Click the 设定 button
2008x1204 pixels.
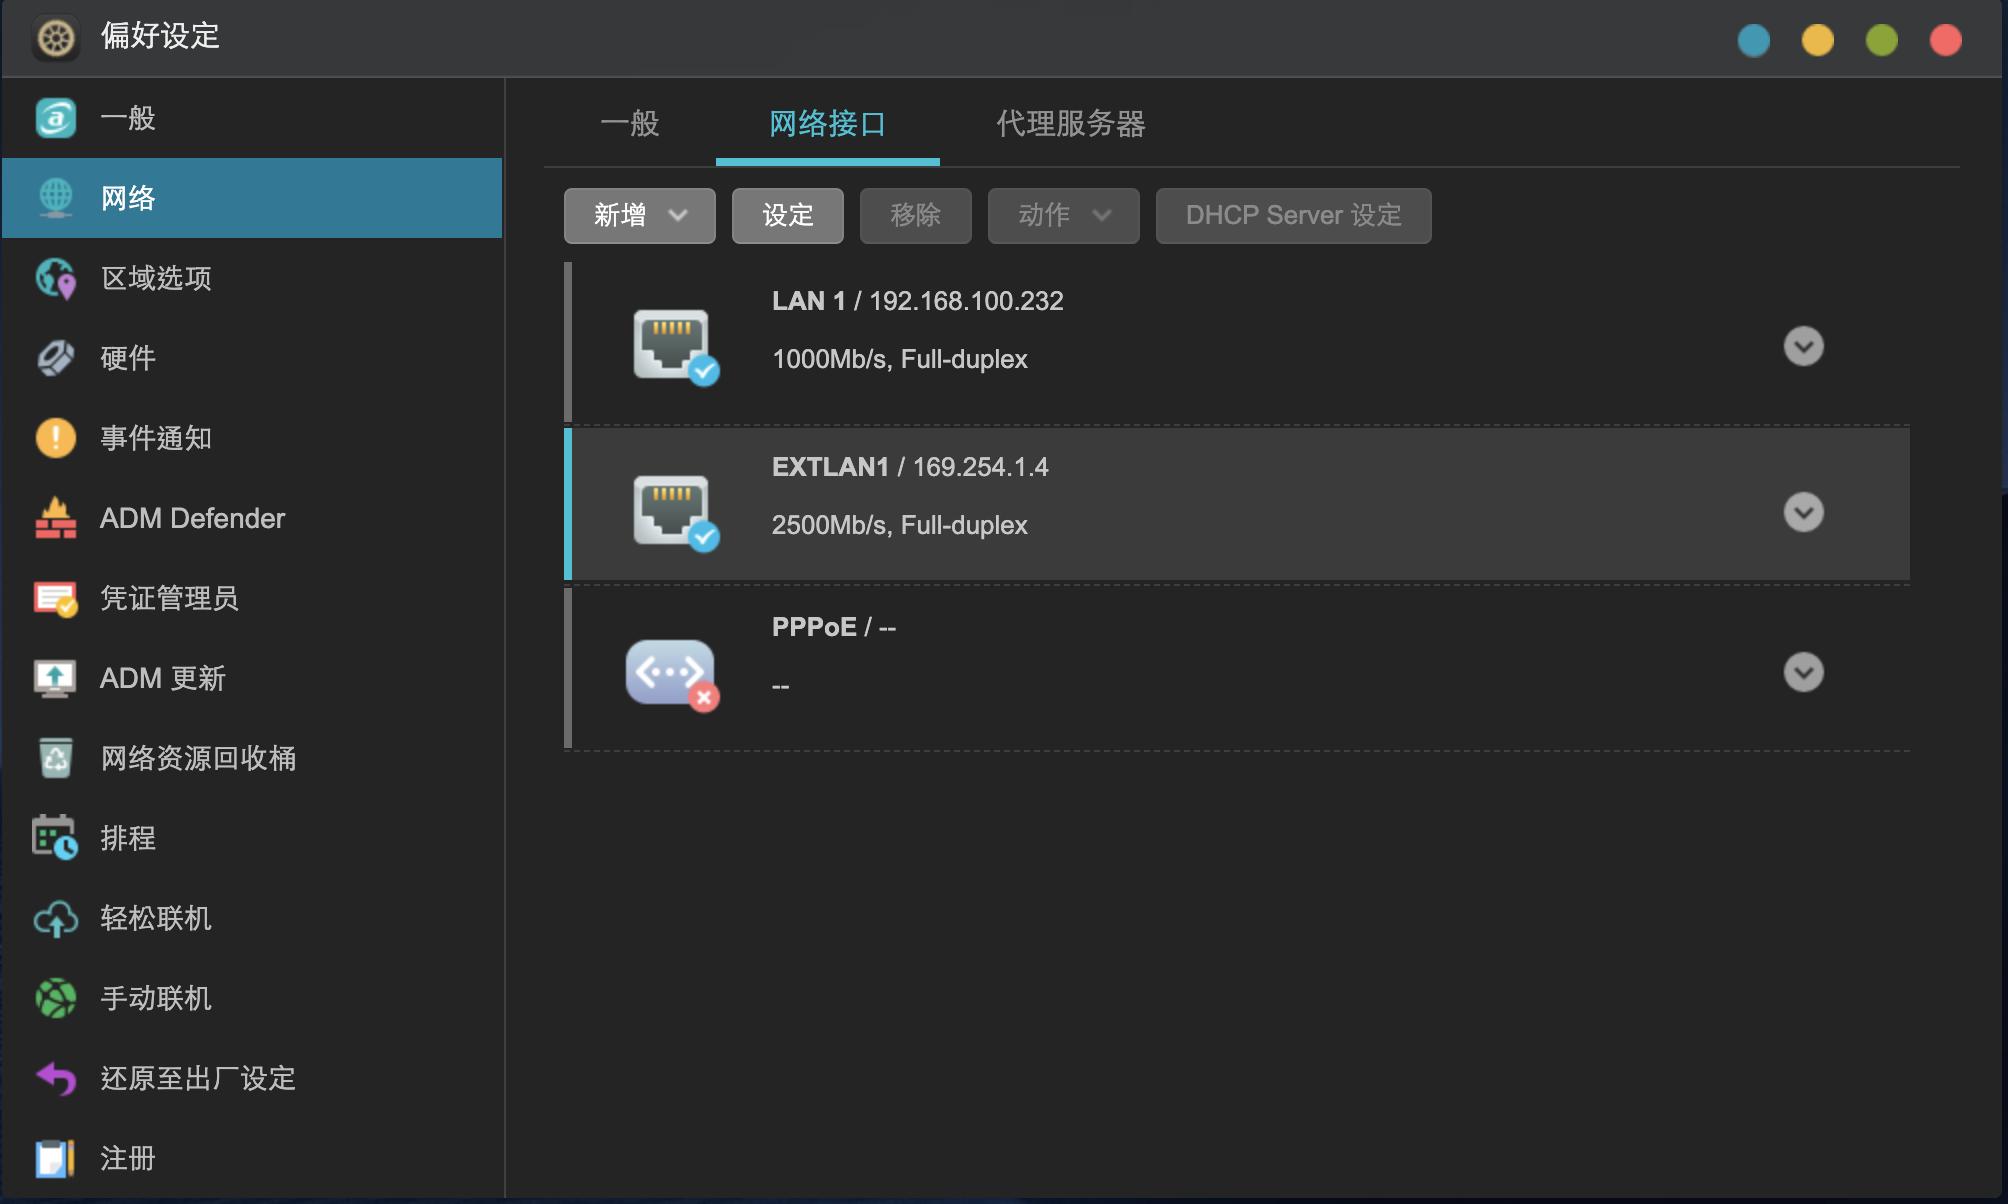point(787,215)
